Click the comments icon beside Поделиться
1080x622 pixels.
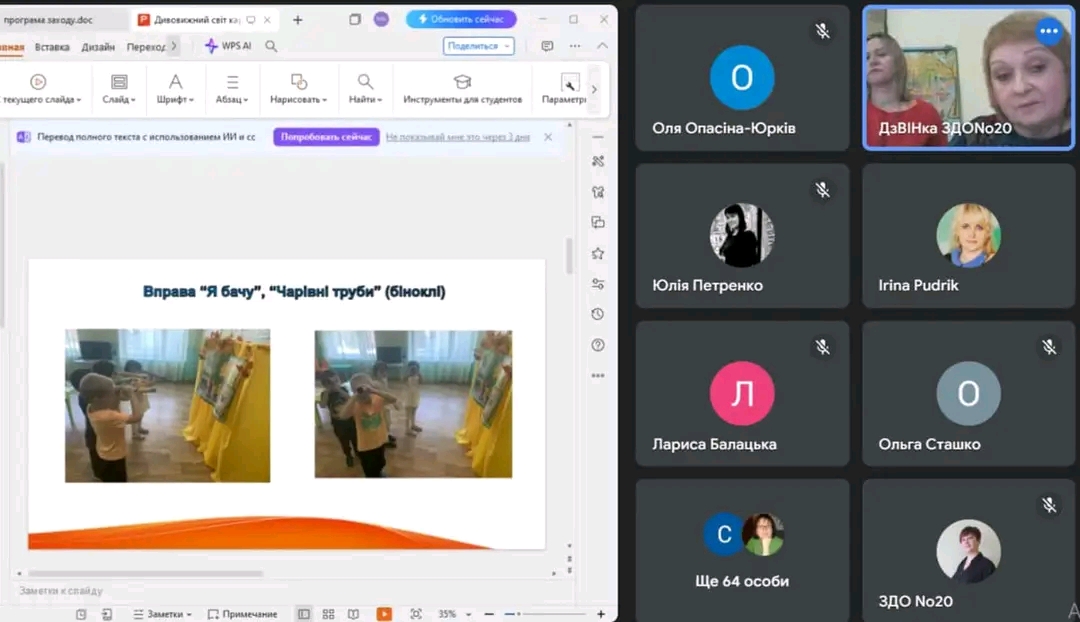pyautogui.click(x=547, y=46)
